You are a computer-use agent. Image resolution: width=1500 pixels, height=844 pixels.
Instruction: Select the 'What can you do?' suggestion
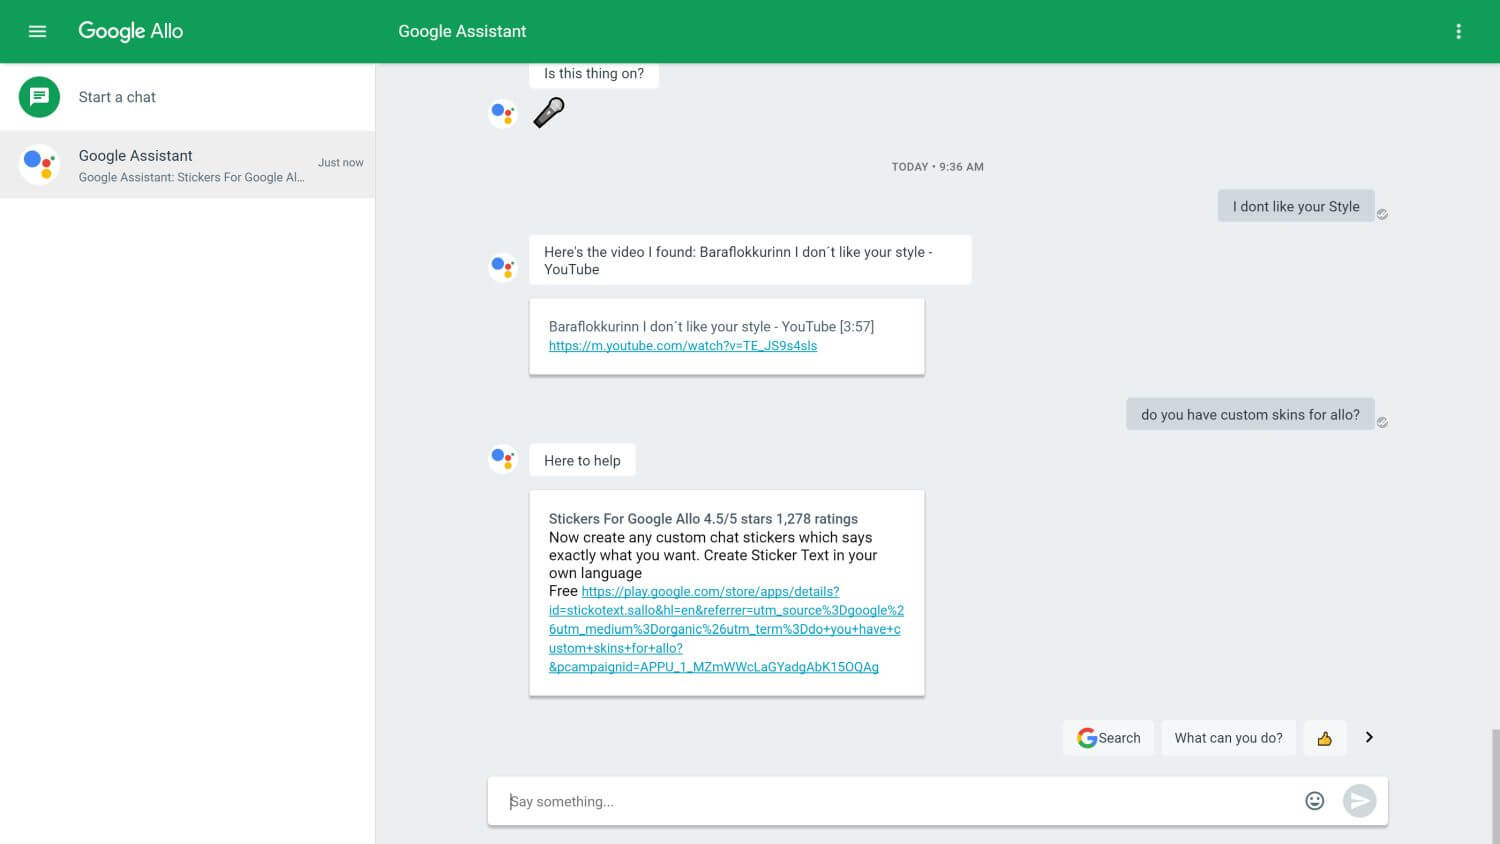[x=1228, y=738]
